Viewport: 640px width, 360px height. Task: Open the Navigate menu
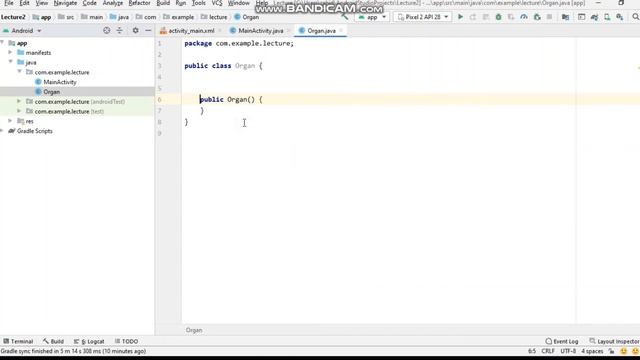coord(65,3)
